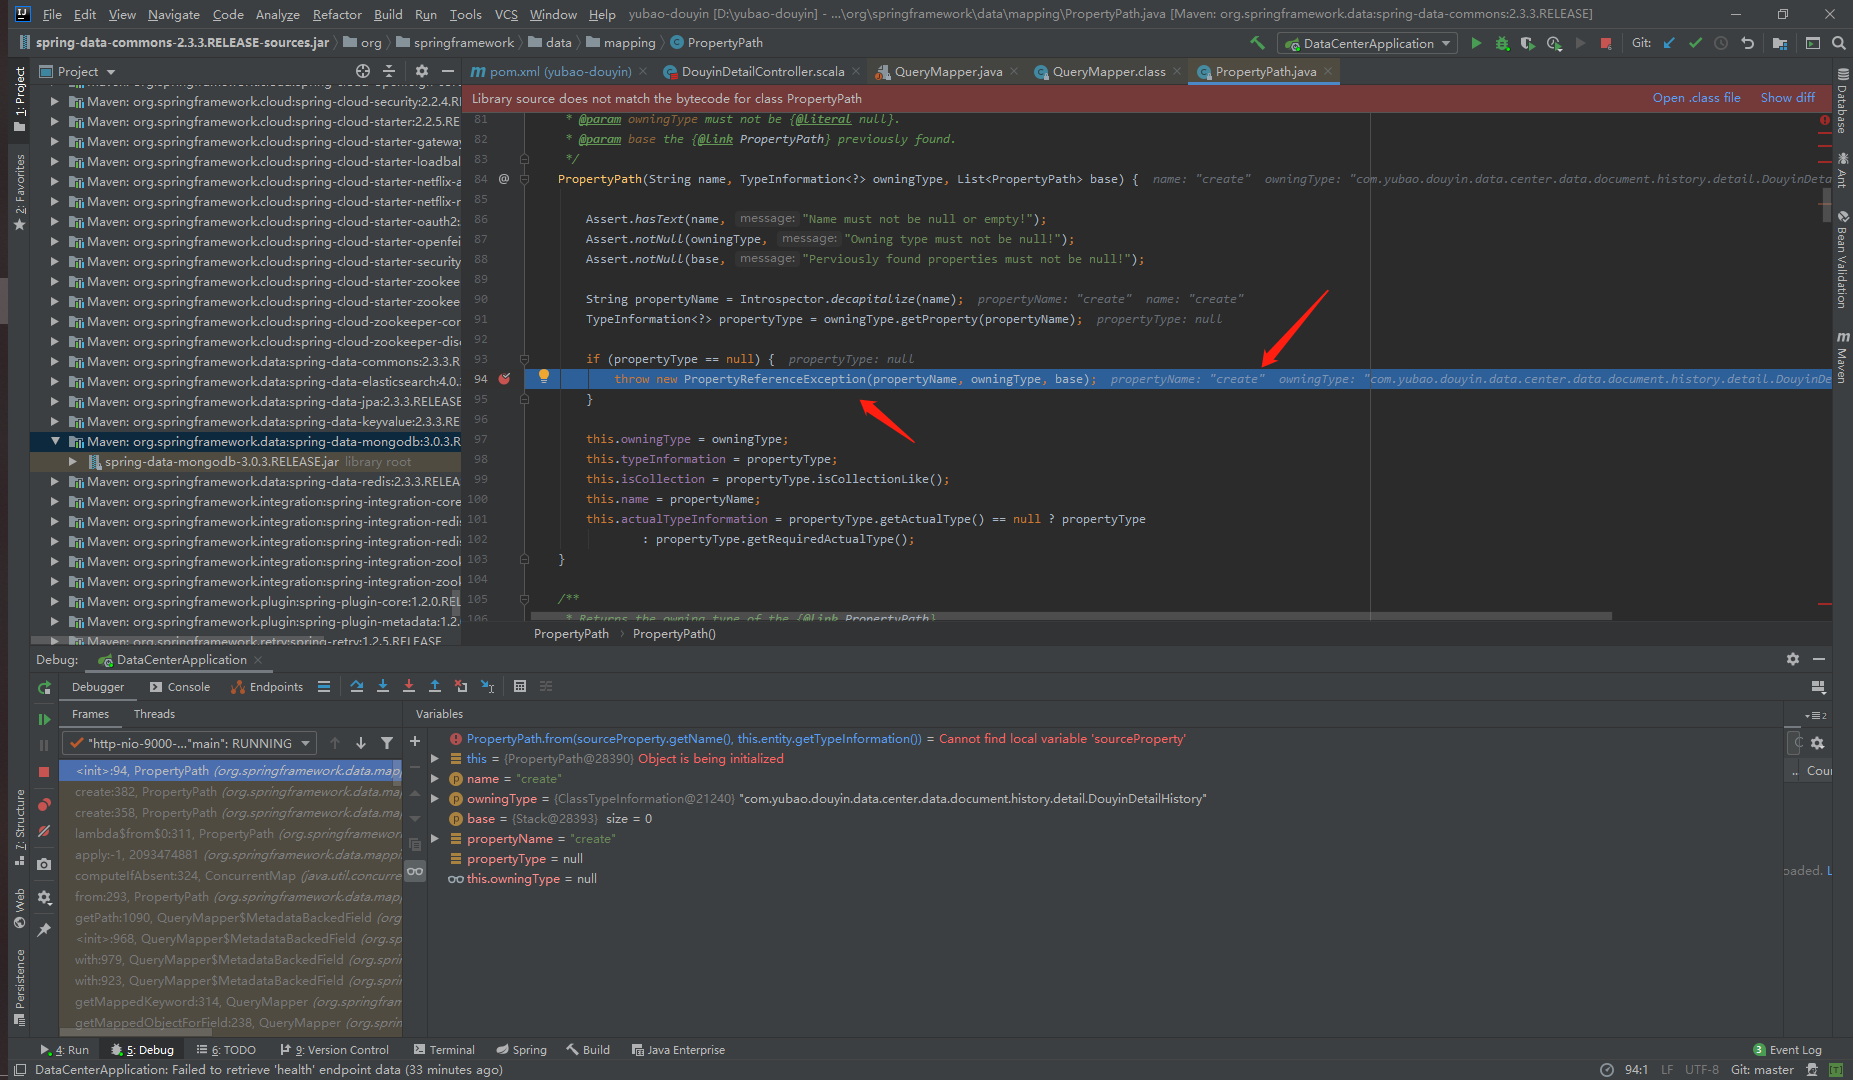Click Run to Cursor debugger icon
The height and width of the screenshot is (1080, 1853).
[488, 686]
